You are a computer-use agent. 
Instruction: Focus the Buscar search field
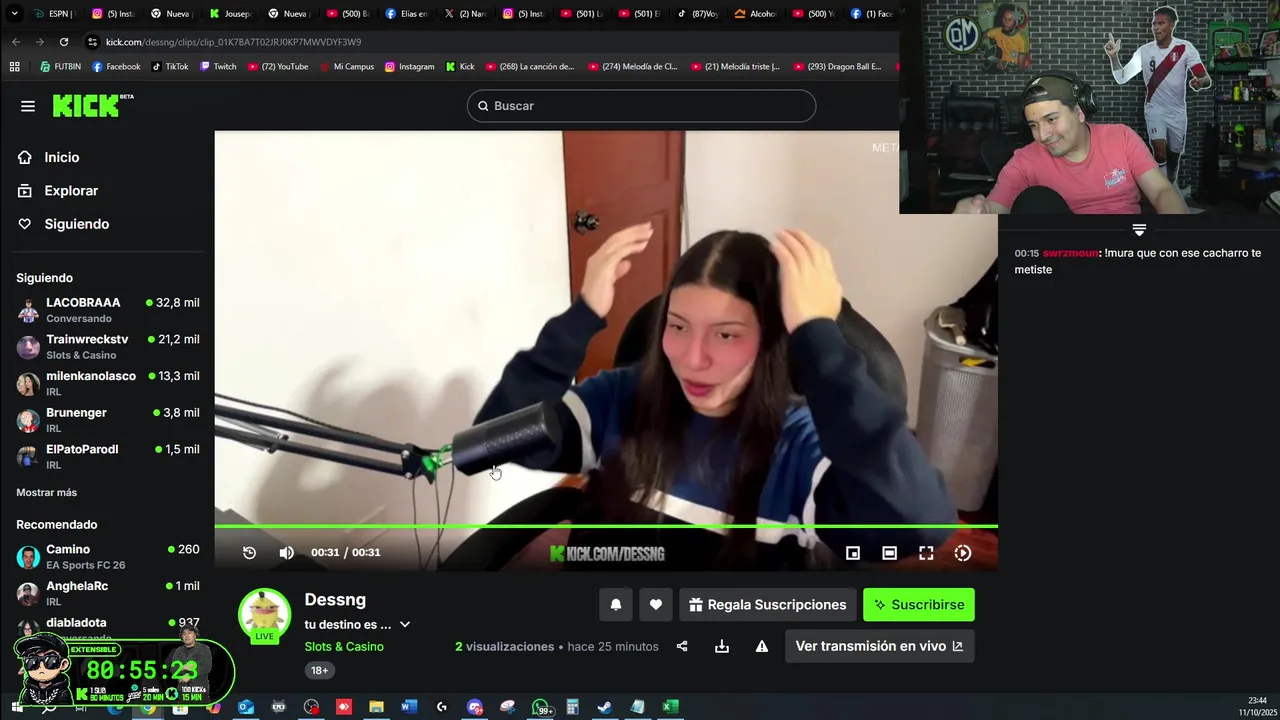(641, 106)
